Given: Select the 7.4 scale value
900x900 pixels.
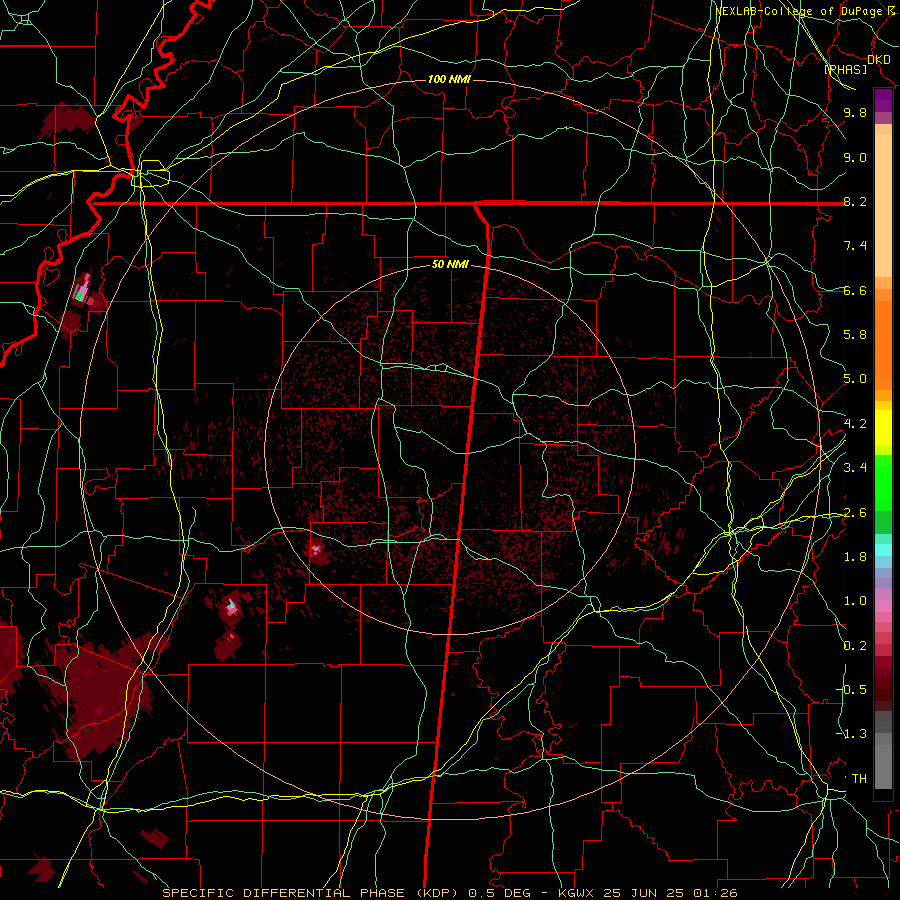Looking at the screenshot, I should [855, 246].
